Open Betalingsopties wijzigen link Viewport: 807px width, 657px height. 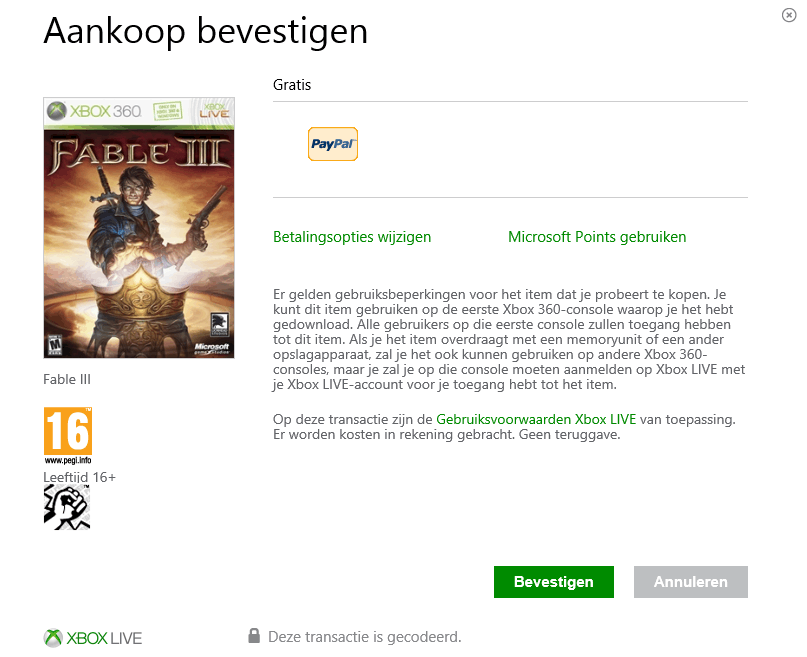pos(352,237)
